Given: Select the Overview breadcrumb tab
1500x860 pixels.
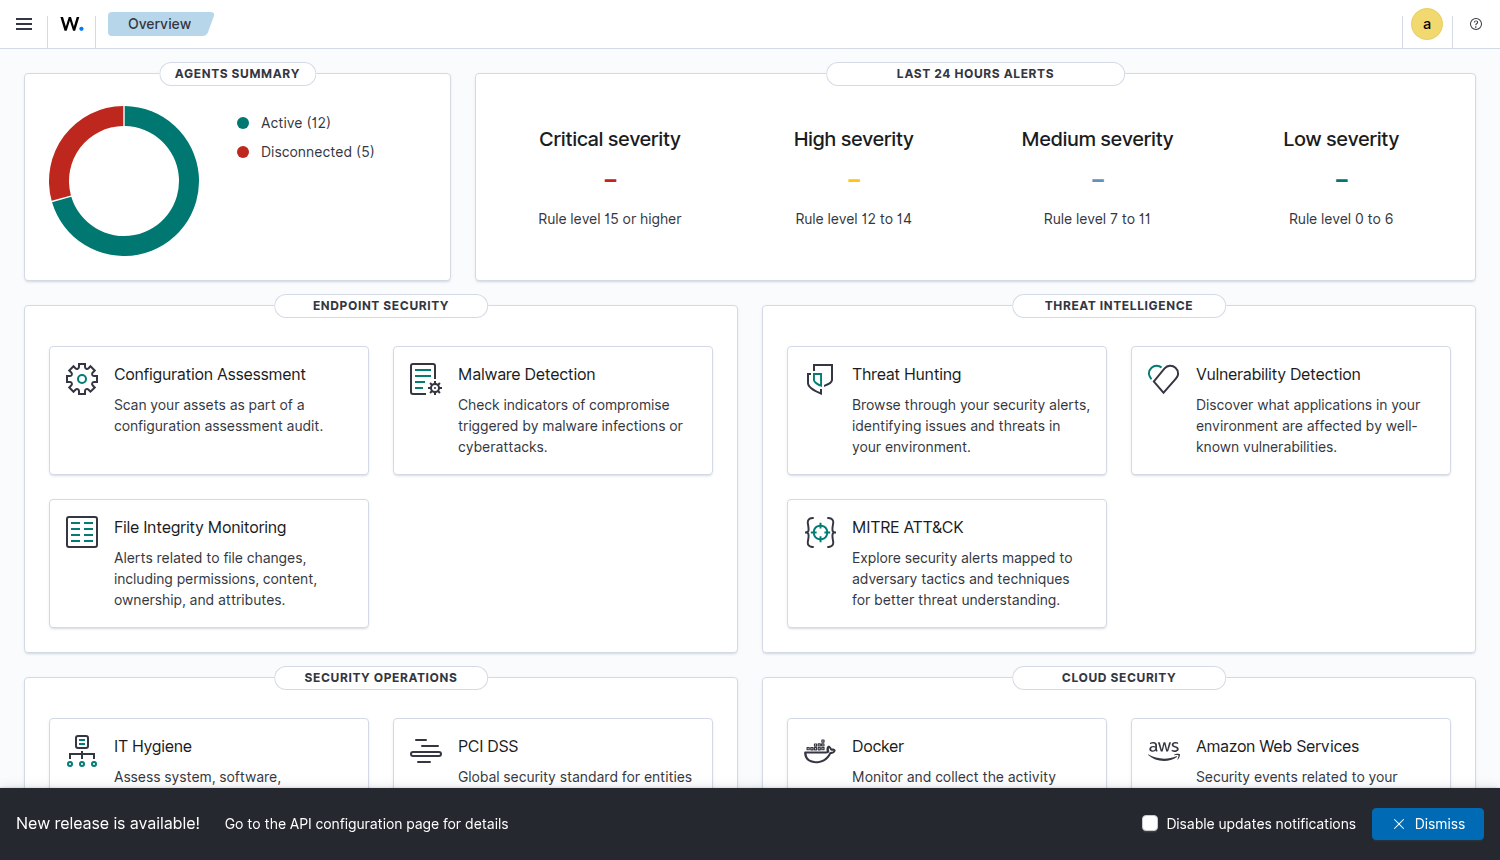Looking at the screenshot, I should tap(160, 24).
